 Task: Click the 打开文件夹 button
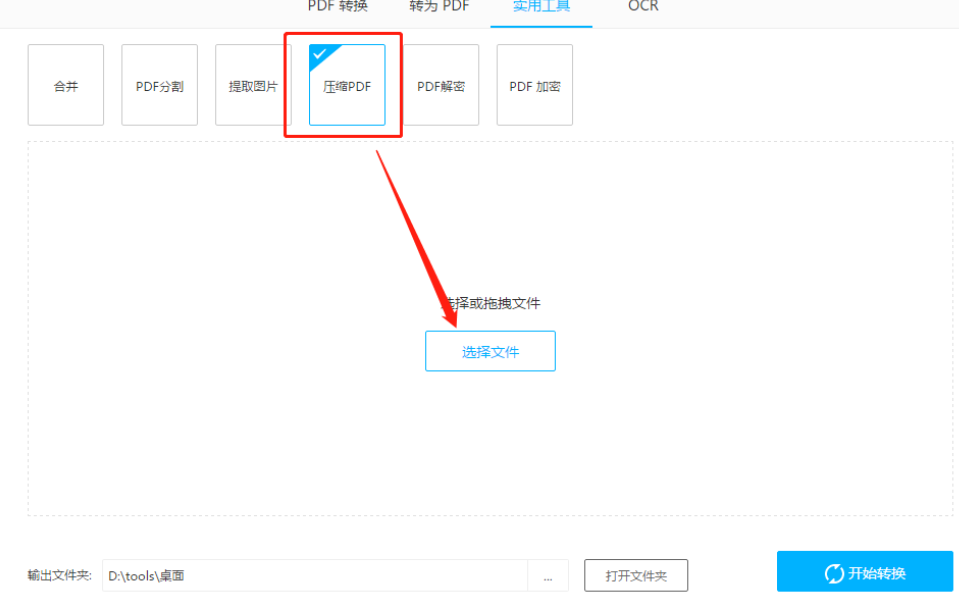[636, 576]
